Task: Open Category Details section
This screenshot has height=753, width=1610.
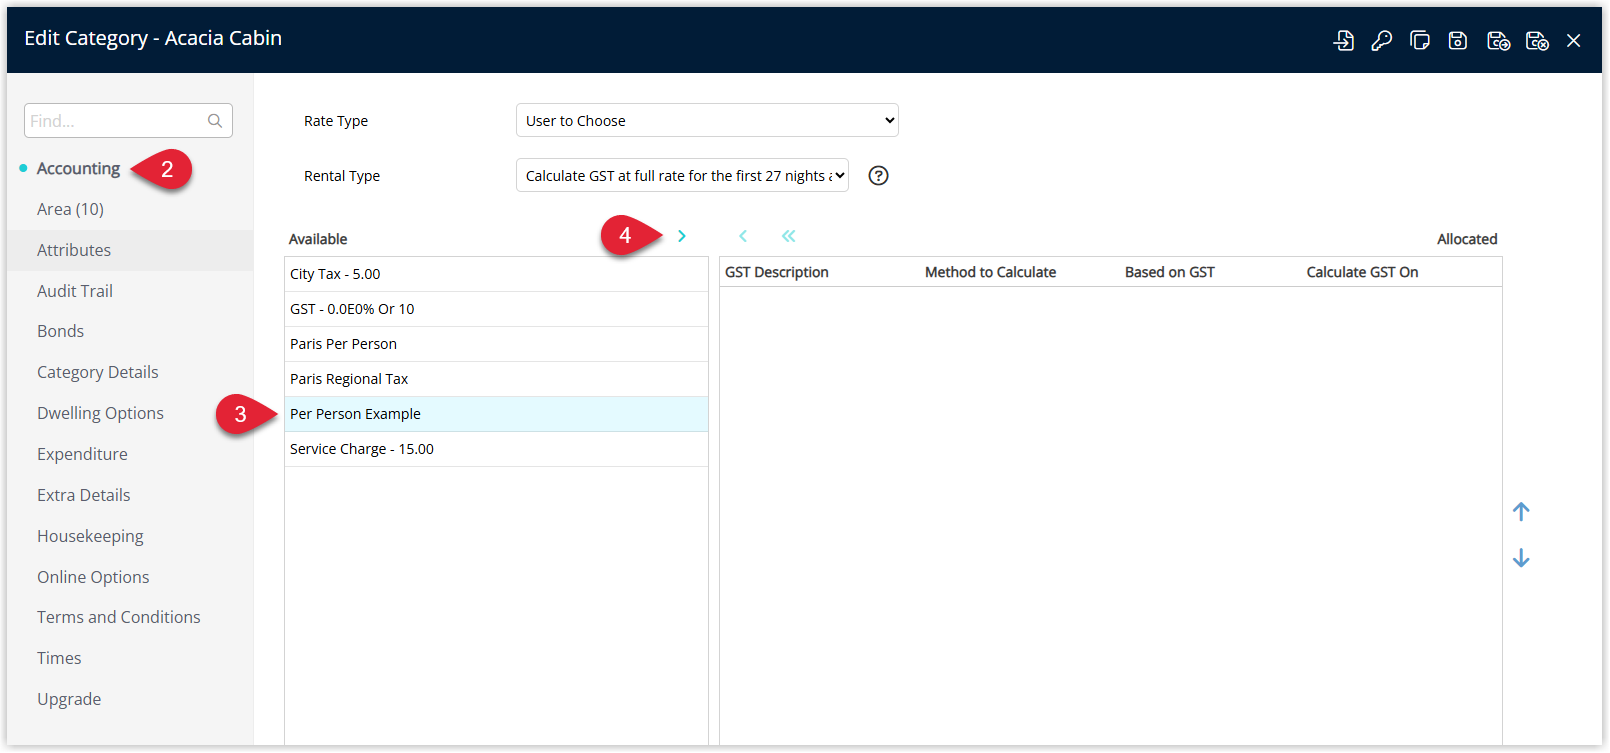Action: click(x=97, y=372)
